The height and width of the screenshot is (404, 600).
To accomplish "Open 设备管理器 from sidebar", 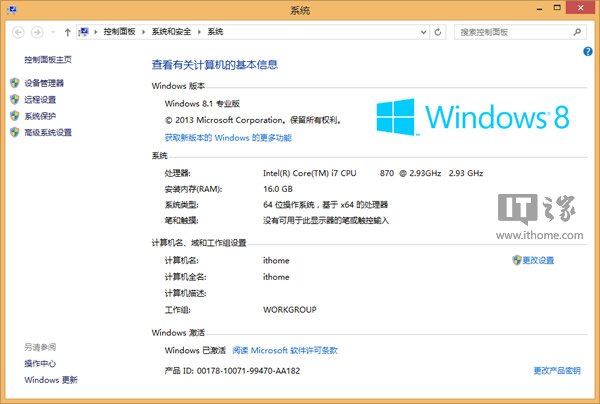I will click(44, 83).
